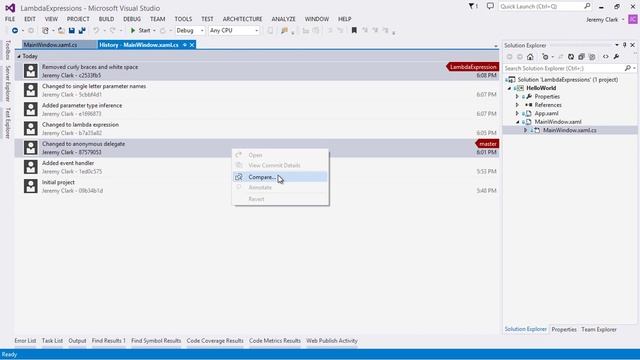Open the Web Publish Activity tab

pos(332,341)
